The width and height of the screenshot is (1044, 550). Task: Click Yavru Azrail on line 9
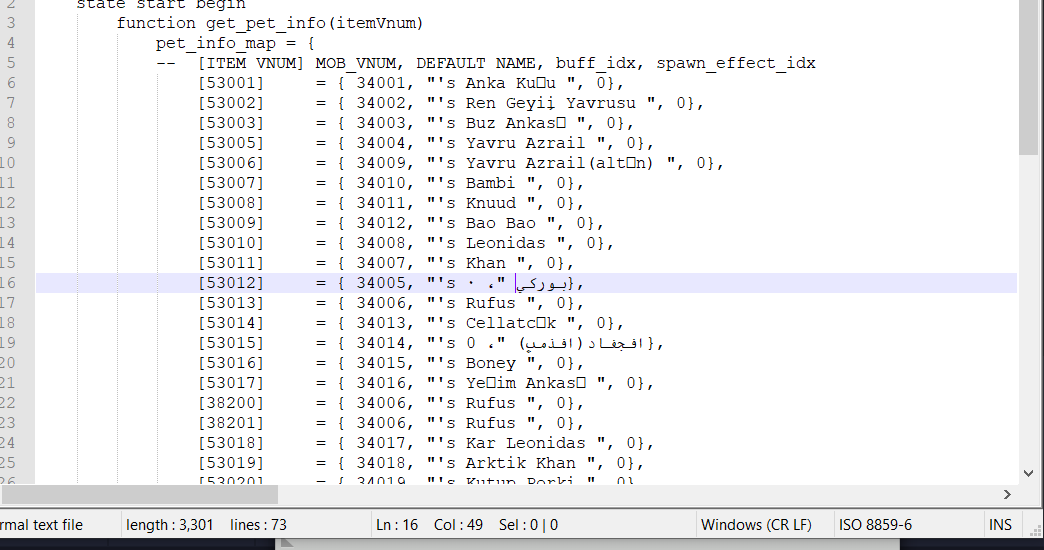[525, 143]
